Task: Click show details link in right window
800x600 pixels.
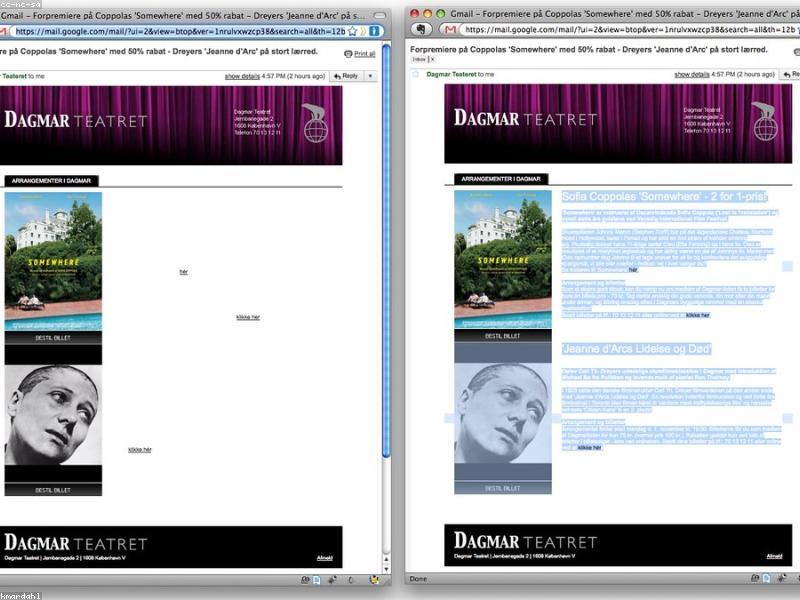Action: click(x=692, y=74)
